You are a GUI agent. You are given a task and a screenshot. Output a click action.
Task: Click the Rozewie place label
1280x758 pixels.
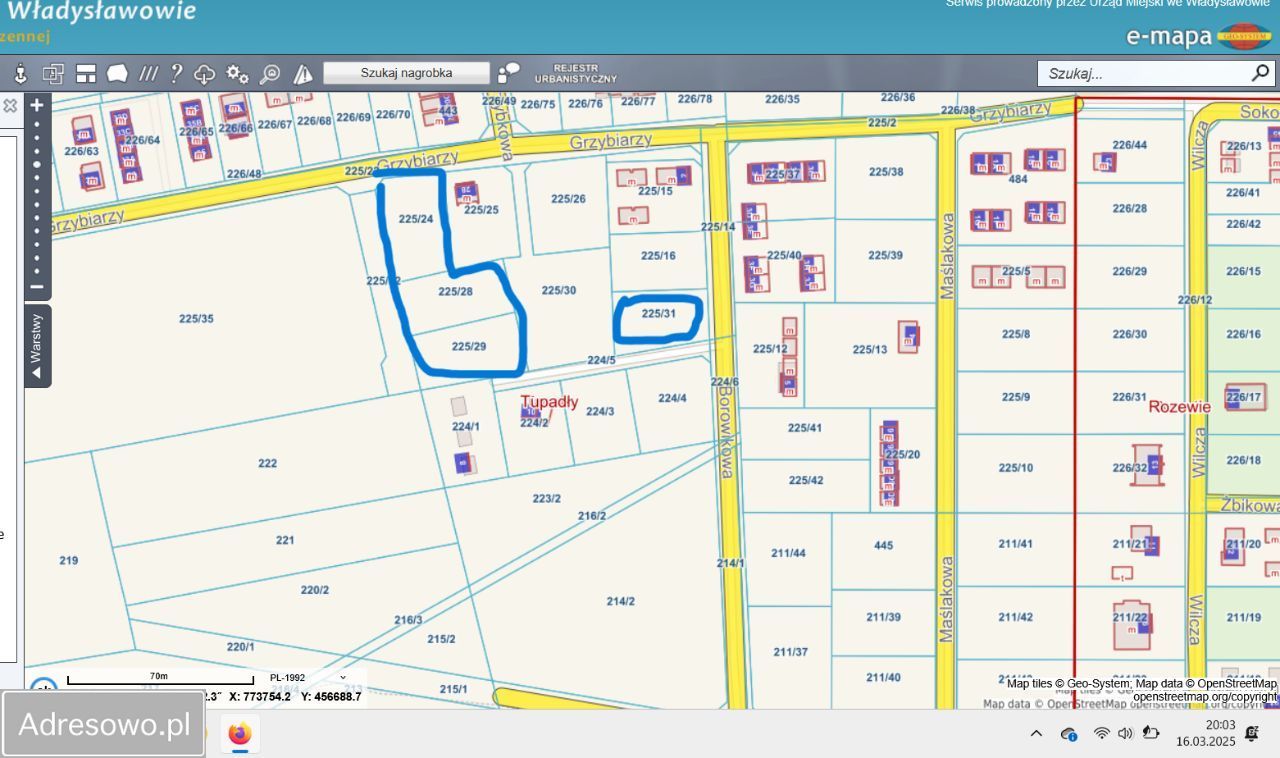[x=1179, y=407]
